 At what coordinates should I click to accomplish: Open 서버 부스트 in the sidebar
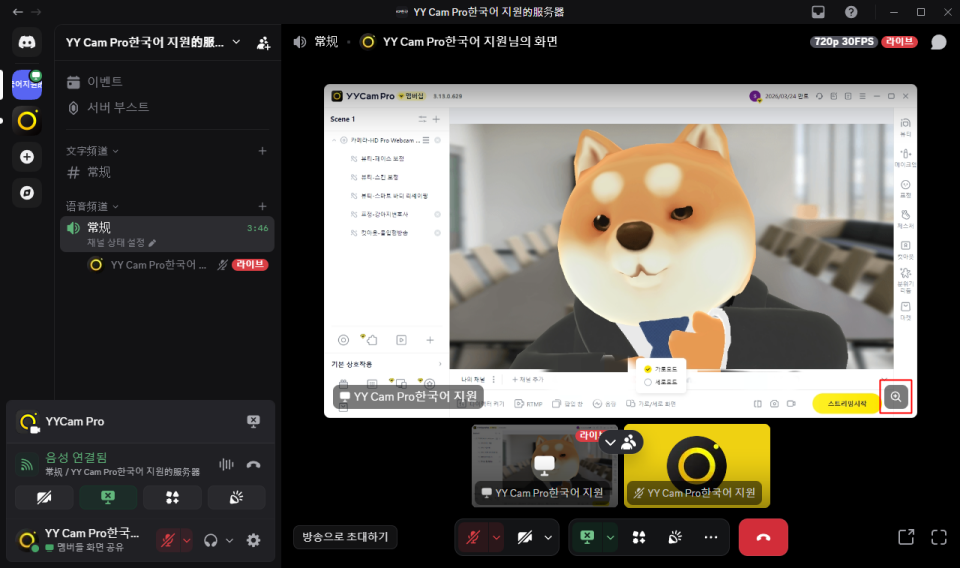[117, 107]
